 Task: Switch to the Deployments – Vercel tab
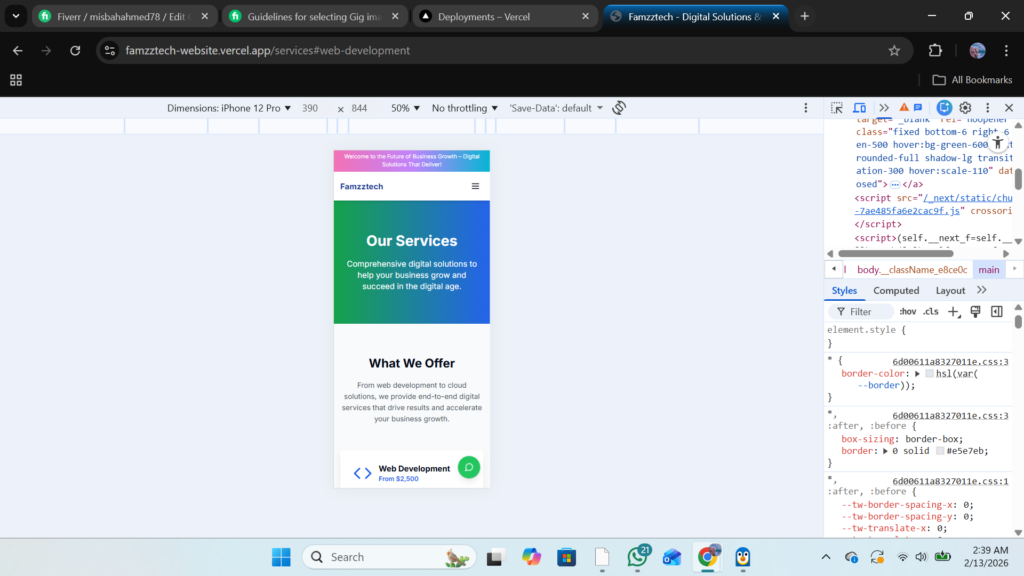(504, 16)
